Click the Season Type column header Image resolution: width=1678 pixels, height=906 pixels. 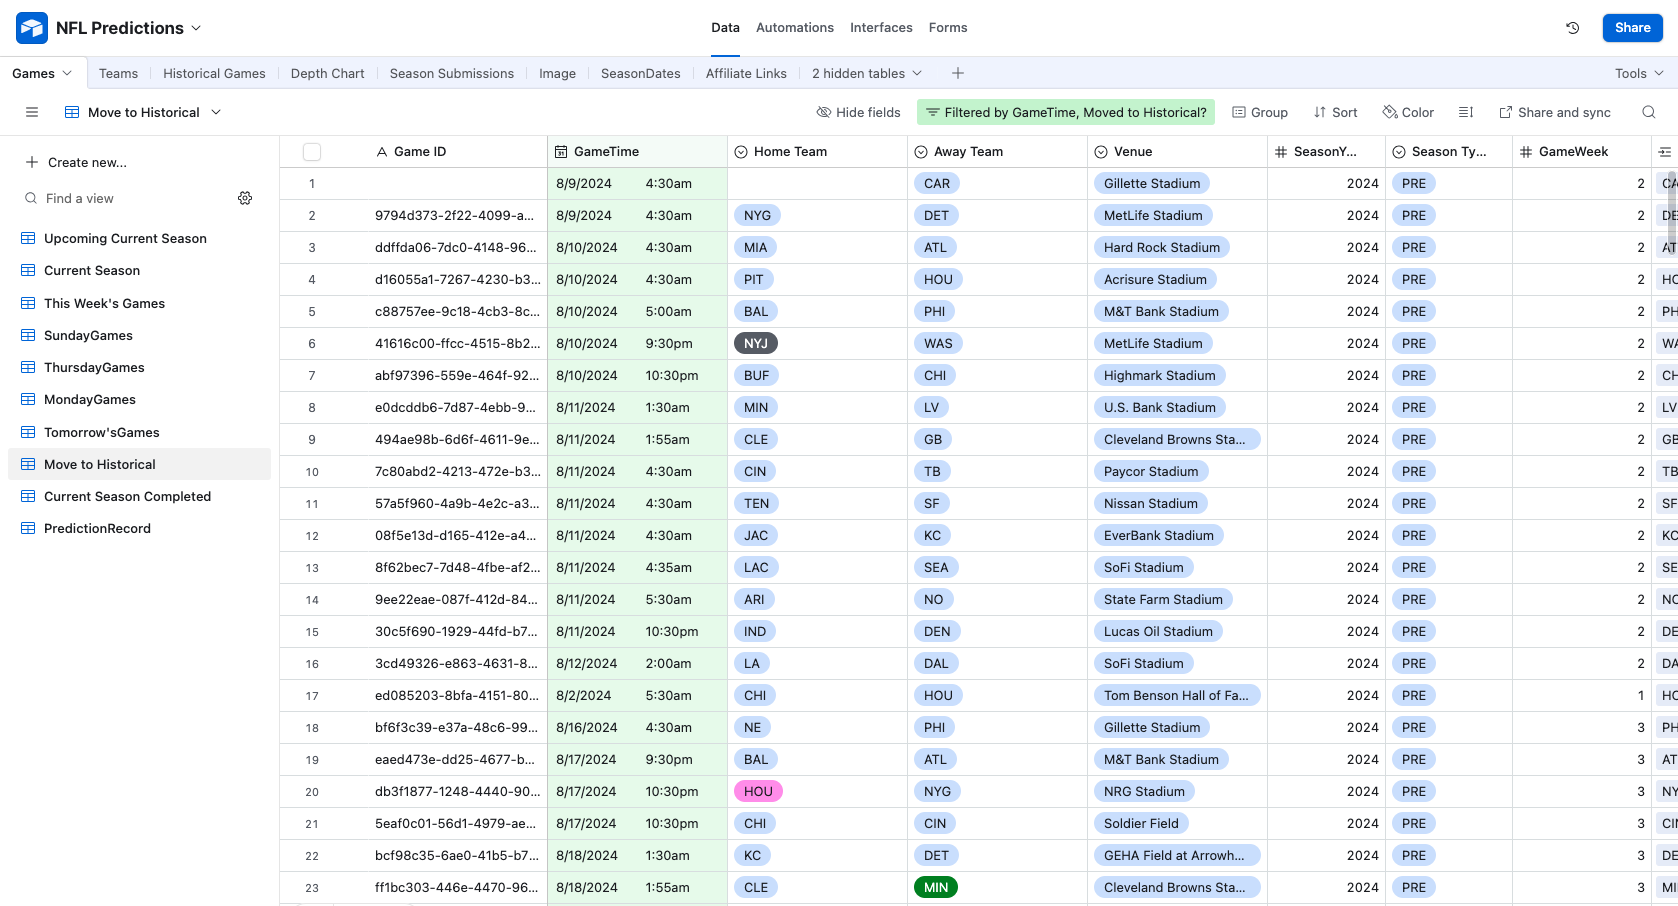coord(1450,152)
